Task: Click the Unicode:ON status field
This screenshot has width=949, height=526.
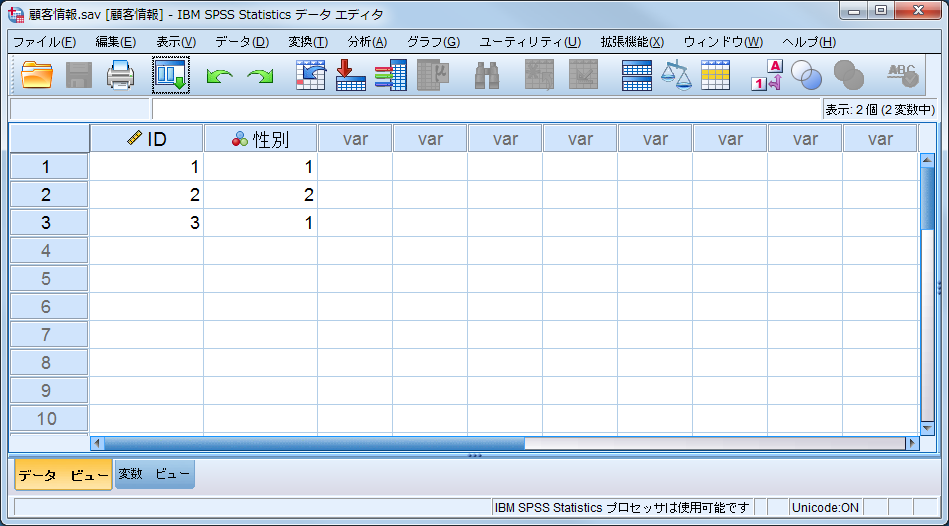Action: (x=825, y=507)
